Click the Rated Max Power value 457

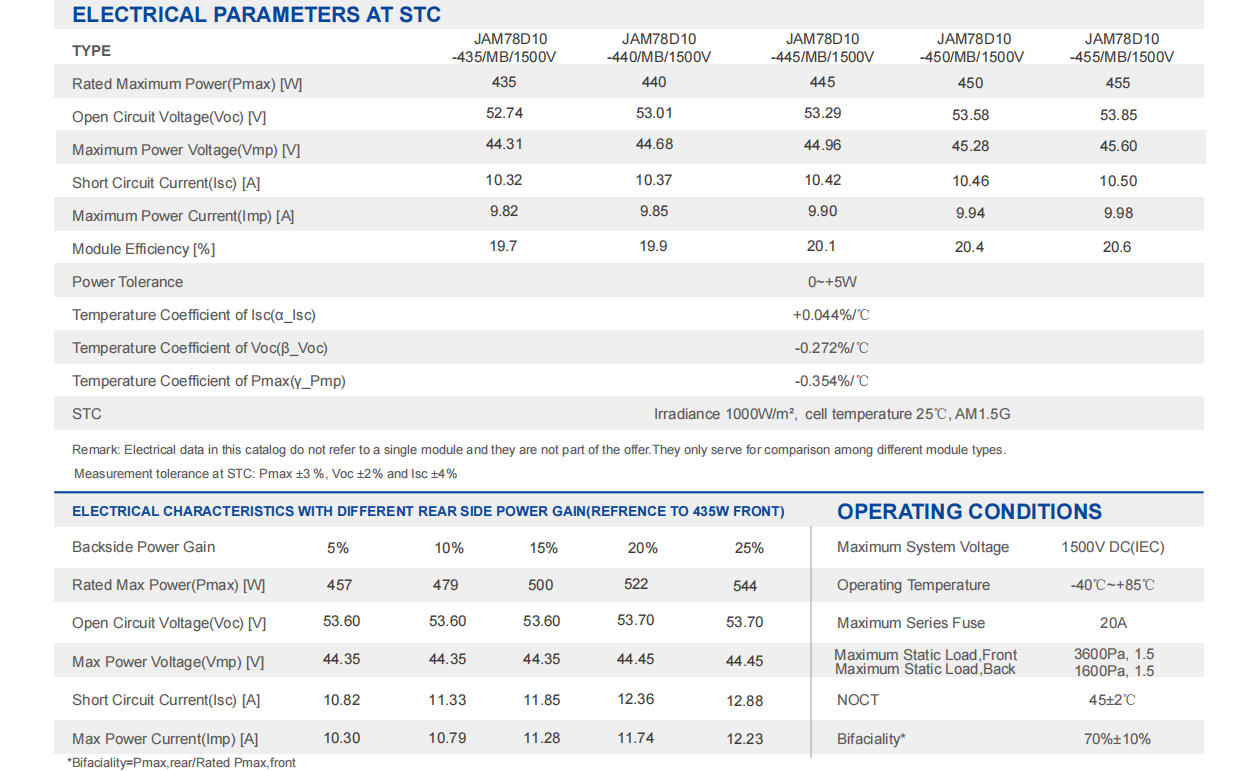point(339,585)
